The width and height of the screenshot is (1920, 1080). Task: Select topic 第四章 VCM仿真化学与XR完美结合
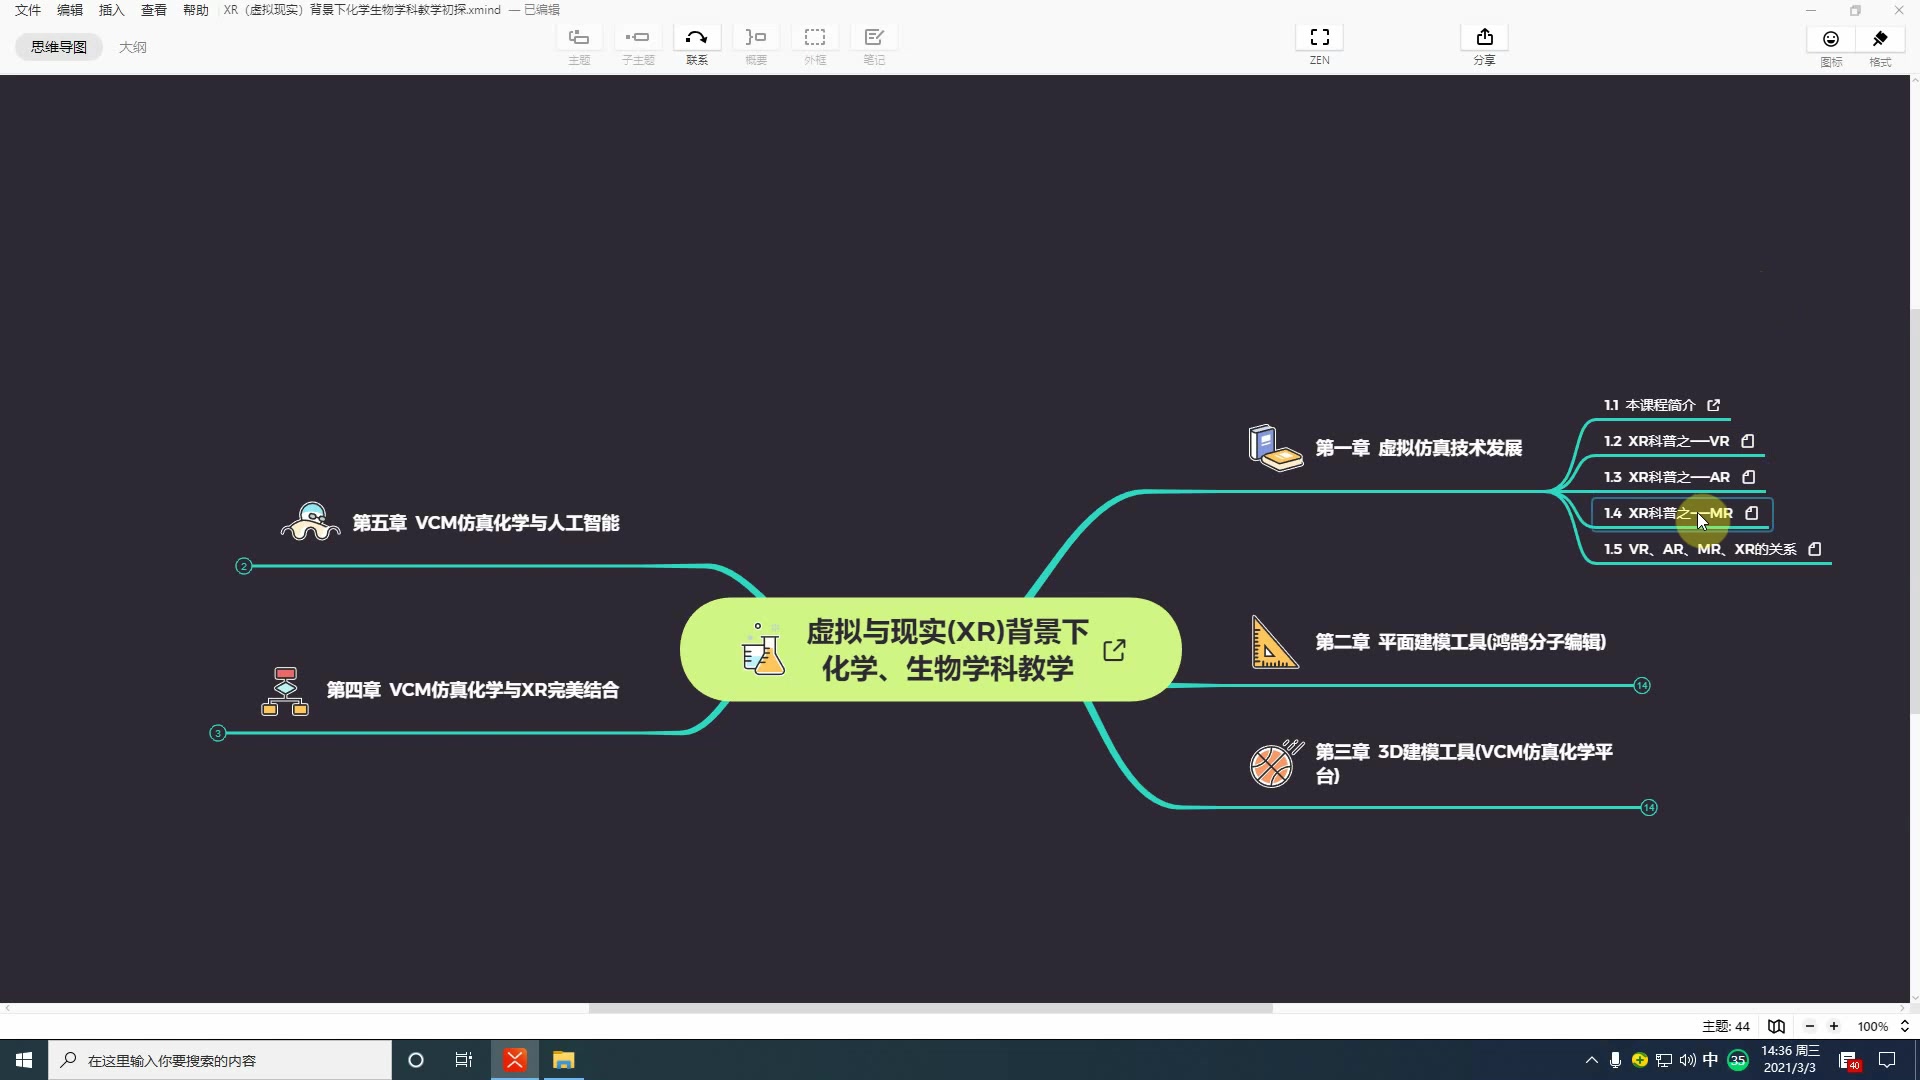click(472, 690)
